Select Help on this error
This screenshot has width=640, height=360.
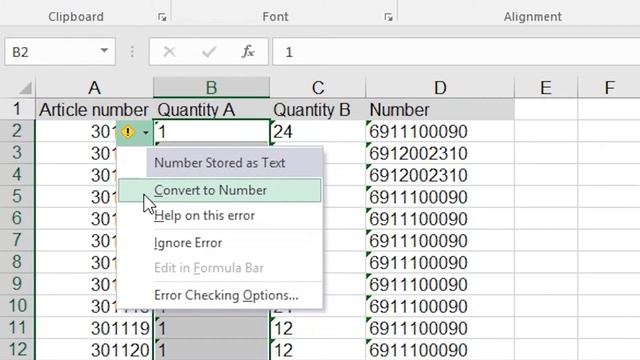tap(220, 216)
